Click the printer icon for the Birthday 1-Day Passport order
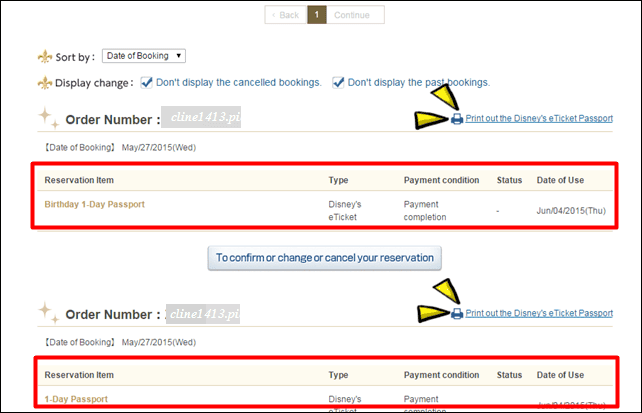642x413 pixels. click(x=457, y=119)
